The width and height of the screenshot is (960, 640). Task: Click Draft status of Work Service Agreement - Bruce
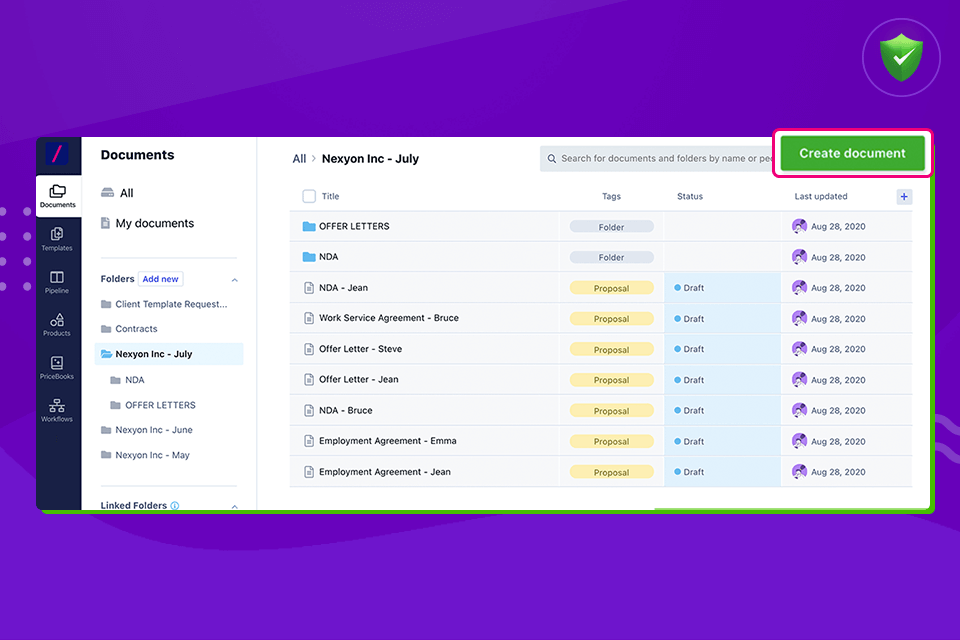[689, 319]
